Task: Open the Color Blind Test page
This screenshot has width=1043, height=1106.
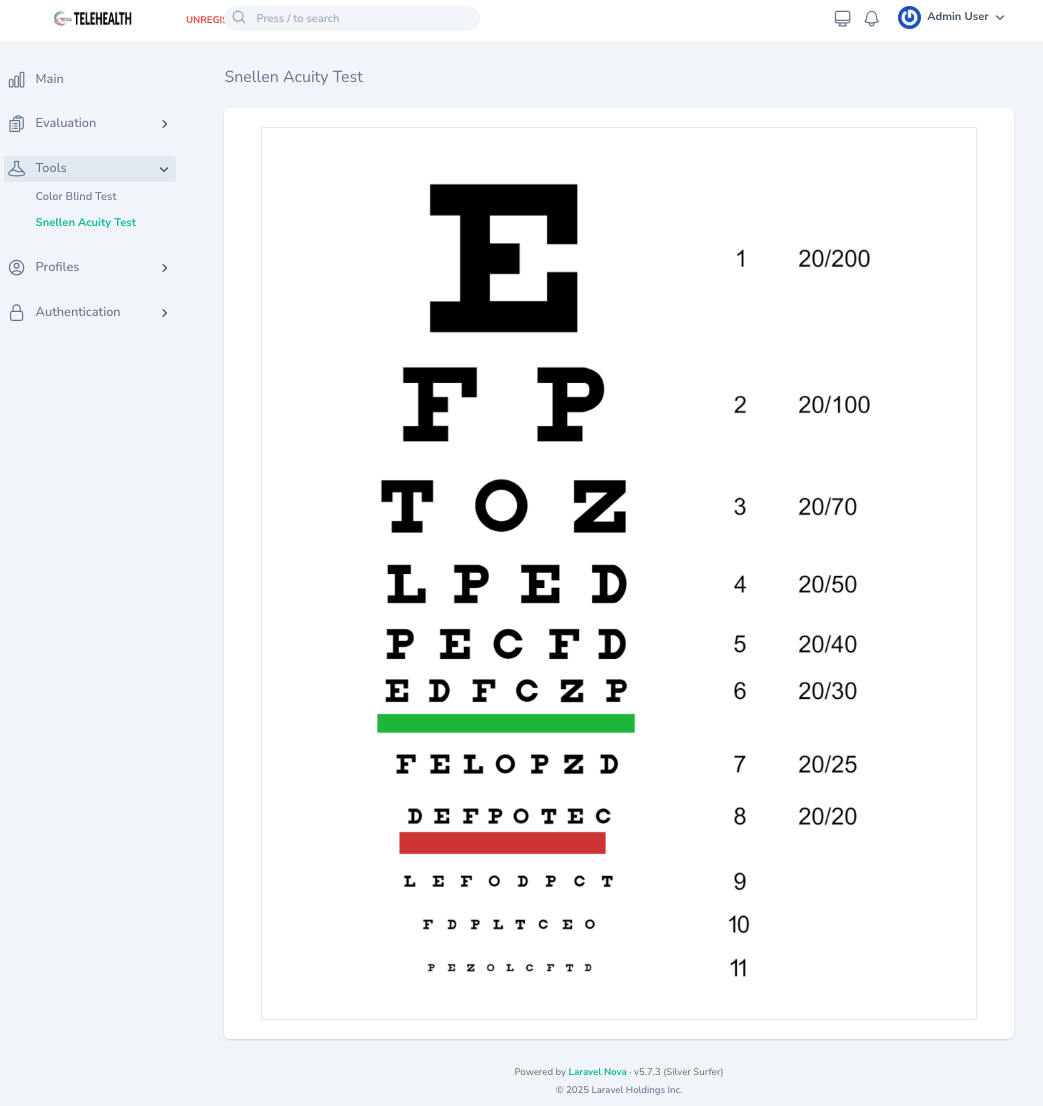Action: [x=76, y=196]
